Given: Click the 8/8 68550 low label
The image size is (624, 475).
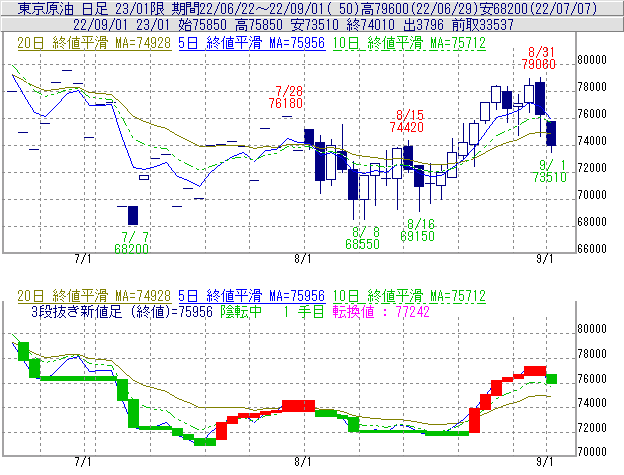Looking at the screenshot, I should click(363, 238).
